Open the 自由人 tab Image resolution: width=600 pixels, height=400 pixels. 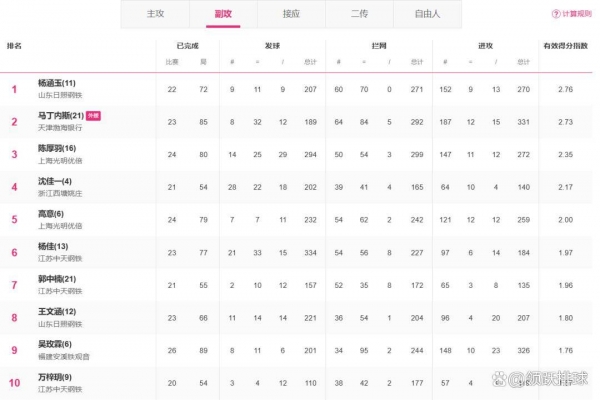pyautogui.click(x=427, y=14)
